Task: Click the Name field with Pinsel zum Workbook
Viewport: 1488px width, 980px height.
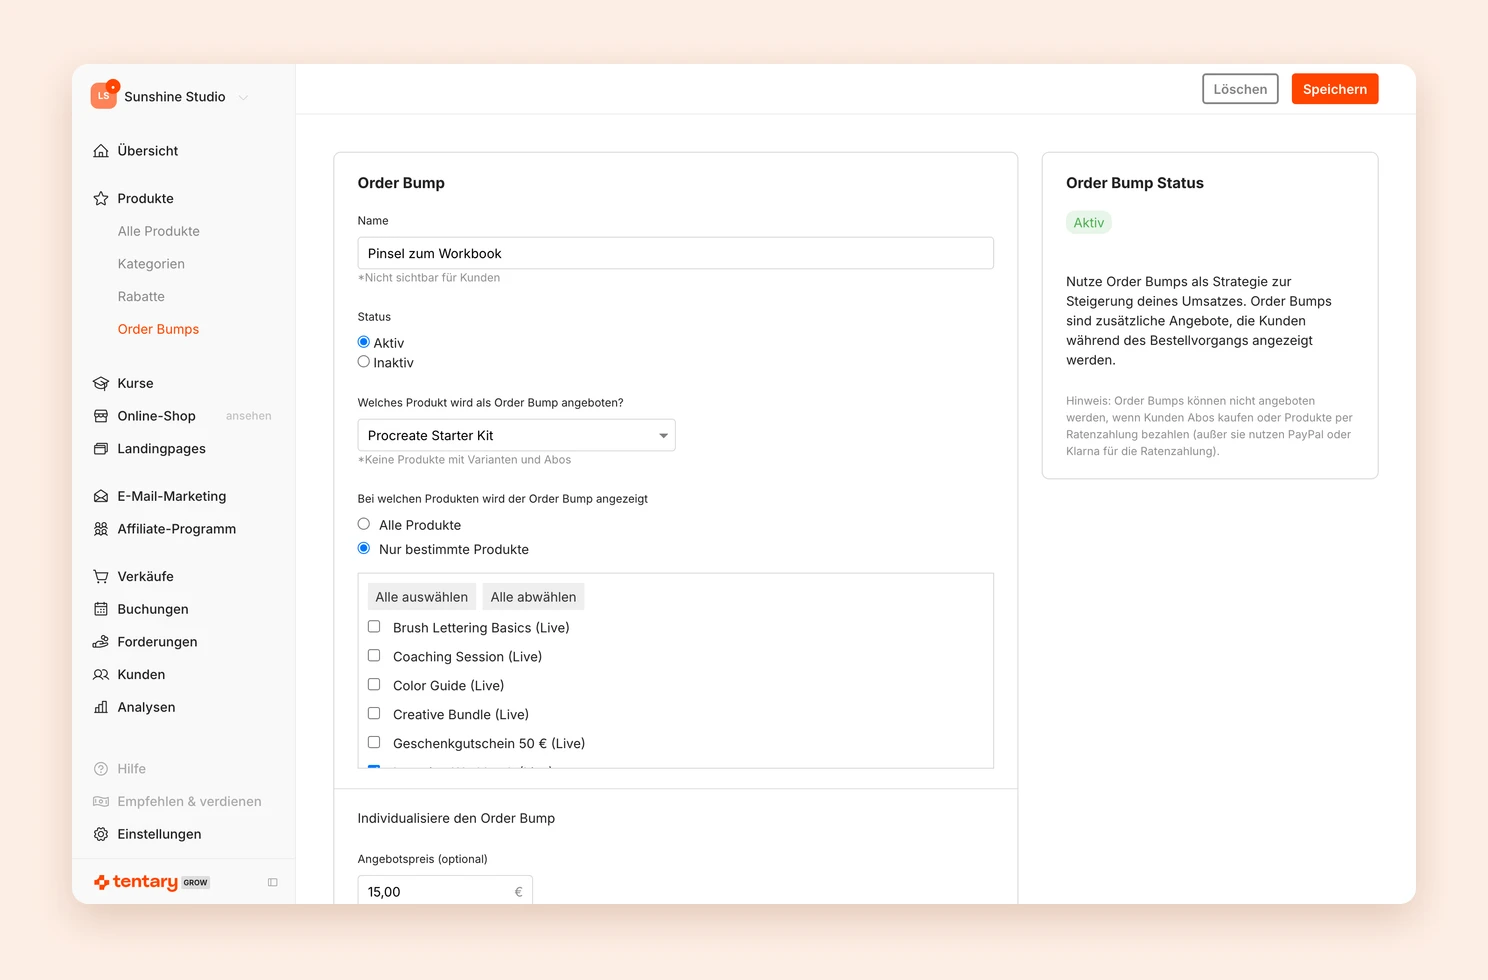Action: [676, 253]
